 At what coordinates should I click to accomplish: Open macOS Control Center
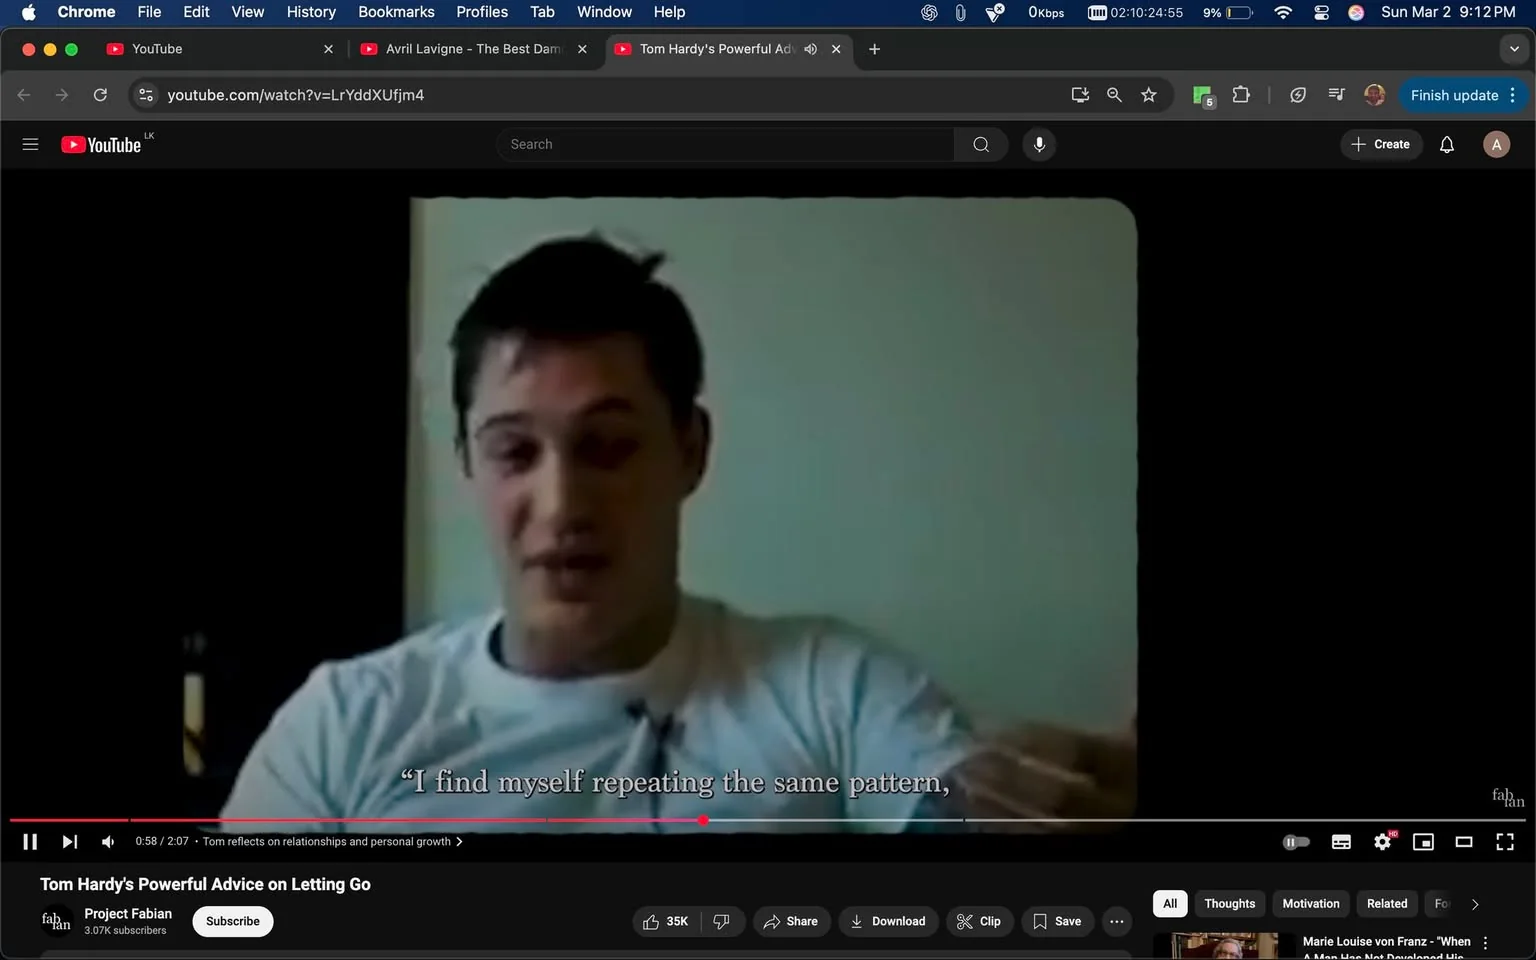tap(1321, 12)
